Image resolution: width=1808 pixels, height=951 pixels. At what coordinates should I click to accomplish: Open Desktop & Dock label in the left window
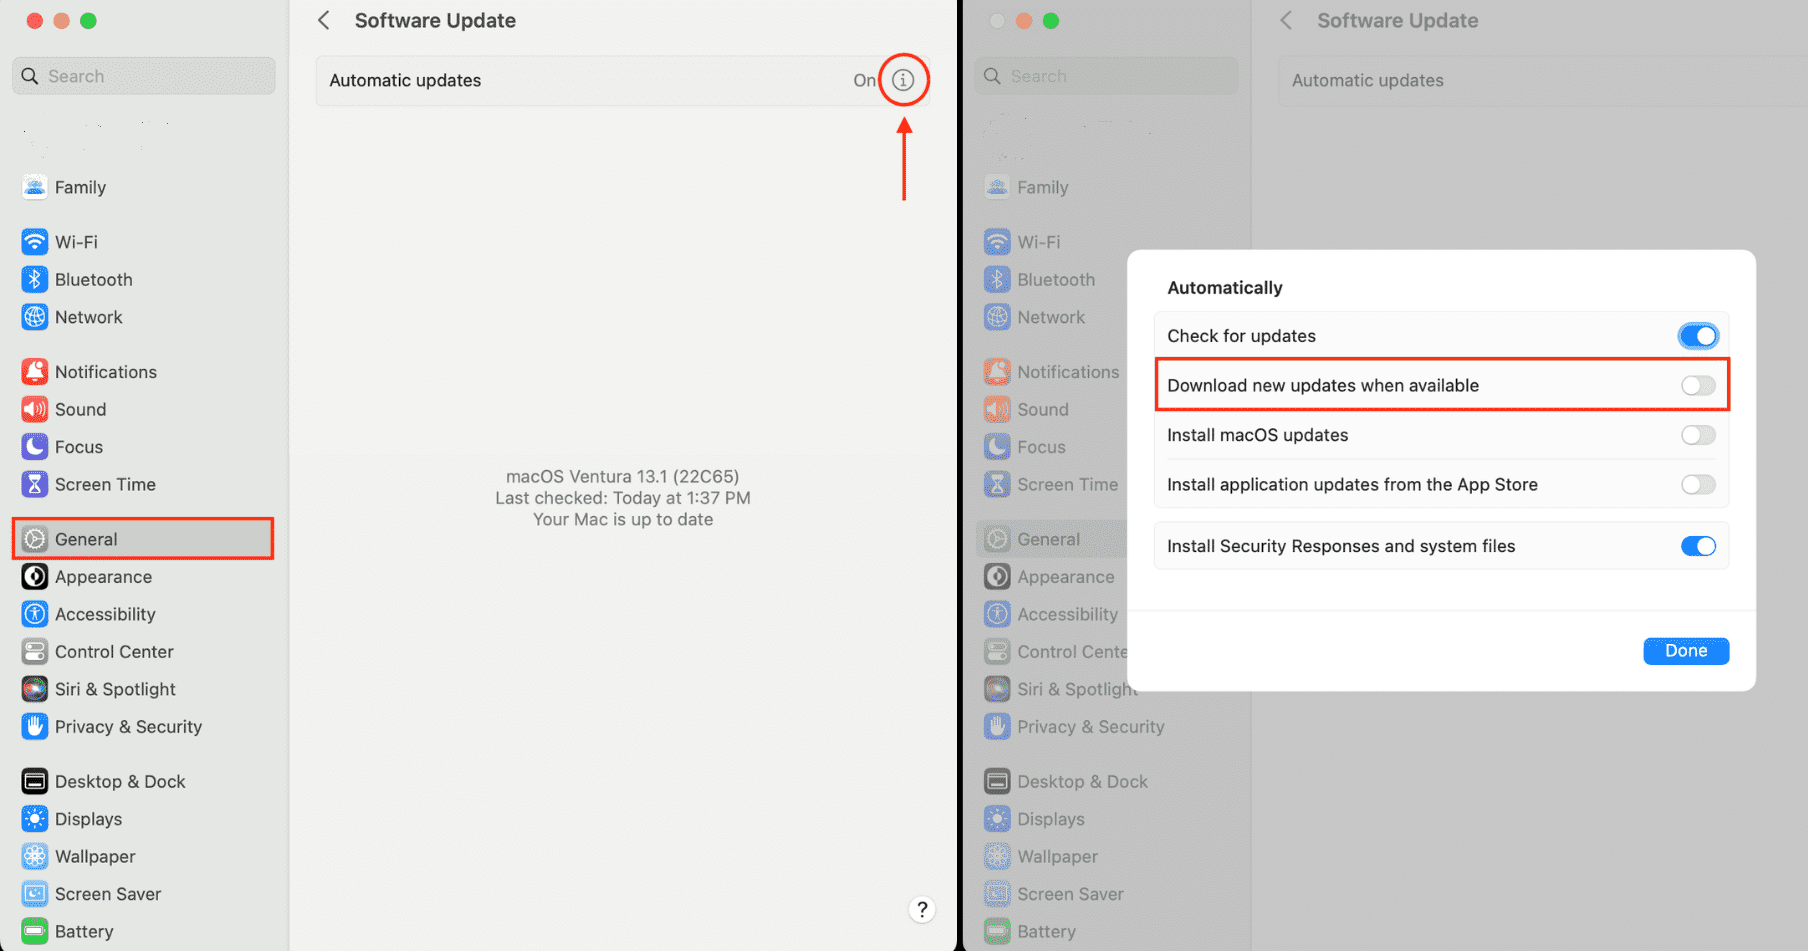click(x=120, y=782)
